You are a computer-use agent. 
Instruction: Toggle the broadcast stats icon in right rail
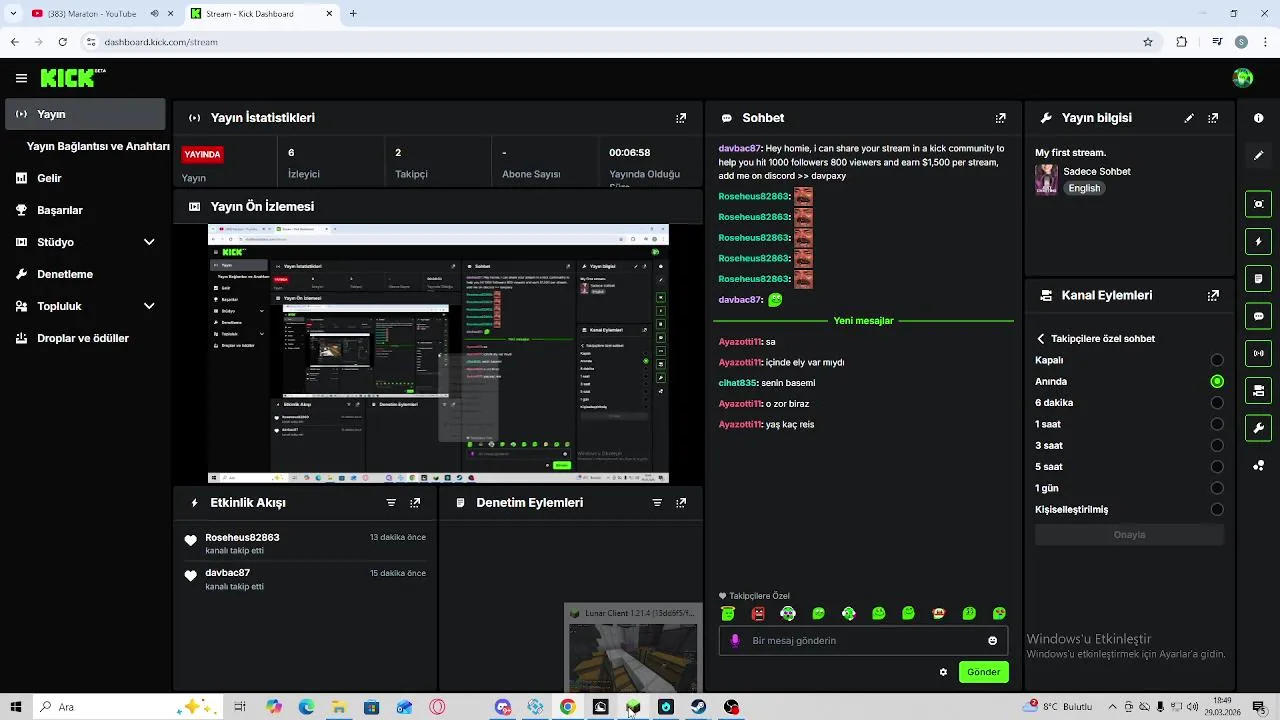click(x=1258, y=353)
